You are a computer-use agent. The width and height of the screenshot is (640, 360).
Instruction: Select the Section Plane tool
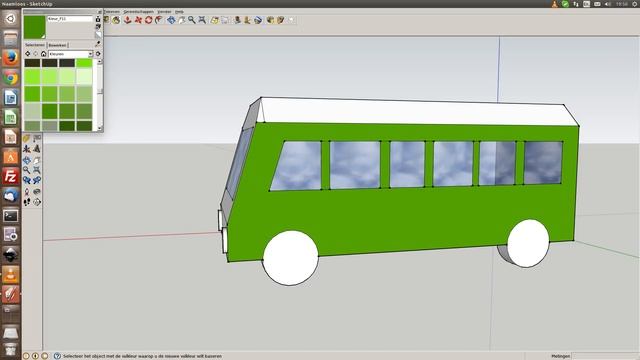click(x=37, y=202)
